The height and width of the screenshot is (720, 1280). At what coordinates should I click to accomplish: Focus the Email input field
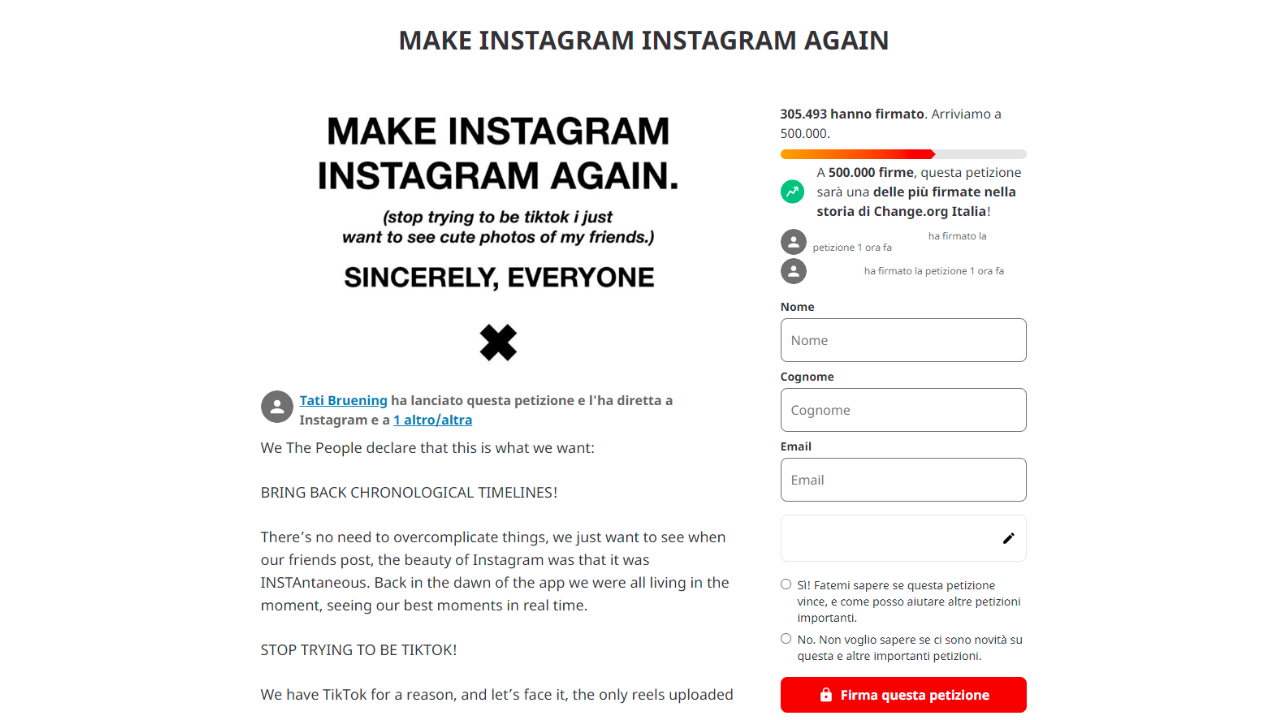(904, 480)
